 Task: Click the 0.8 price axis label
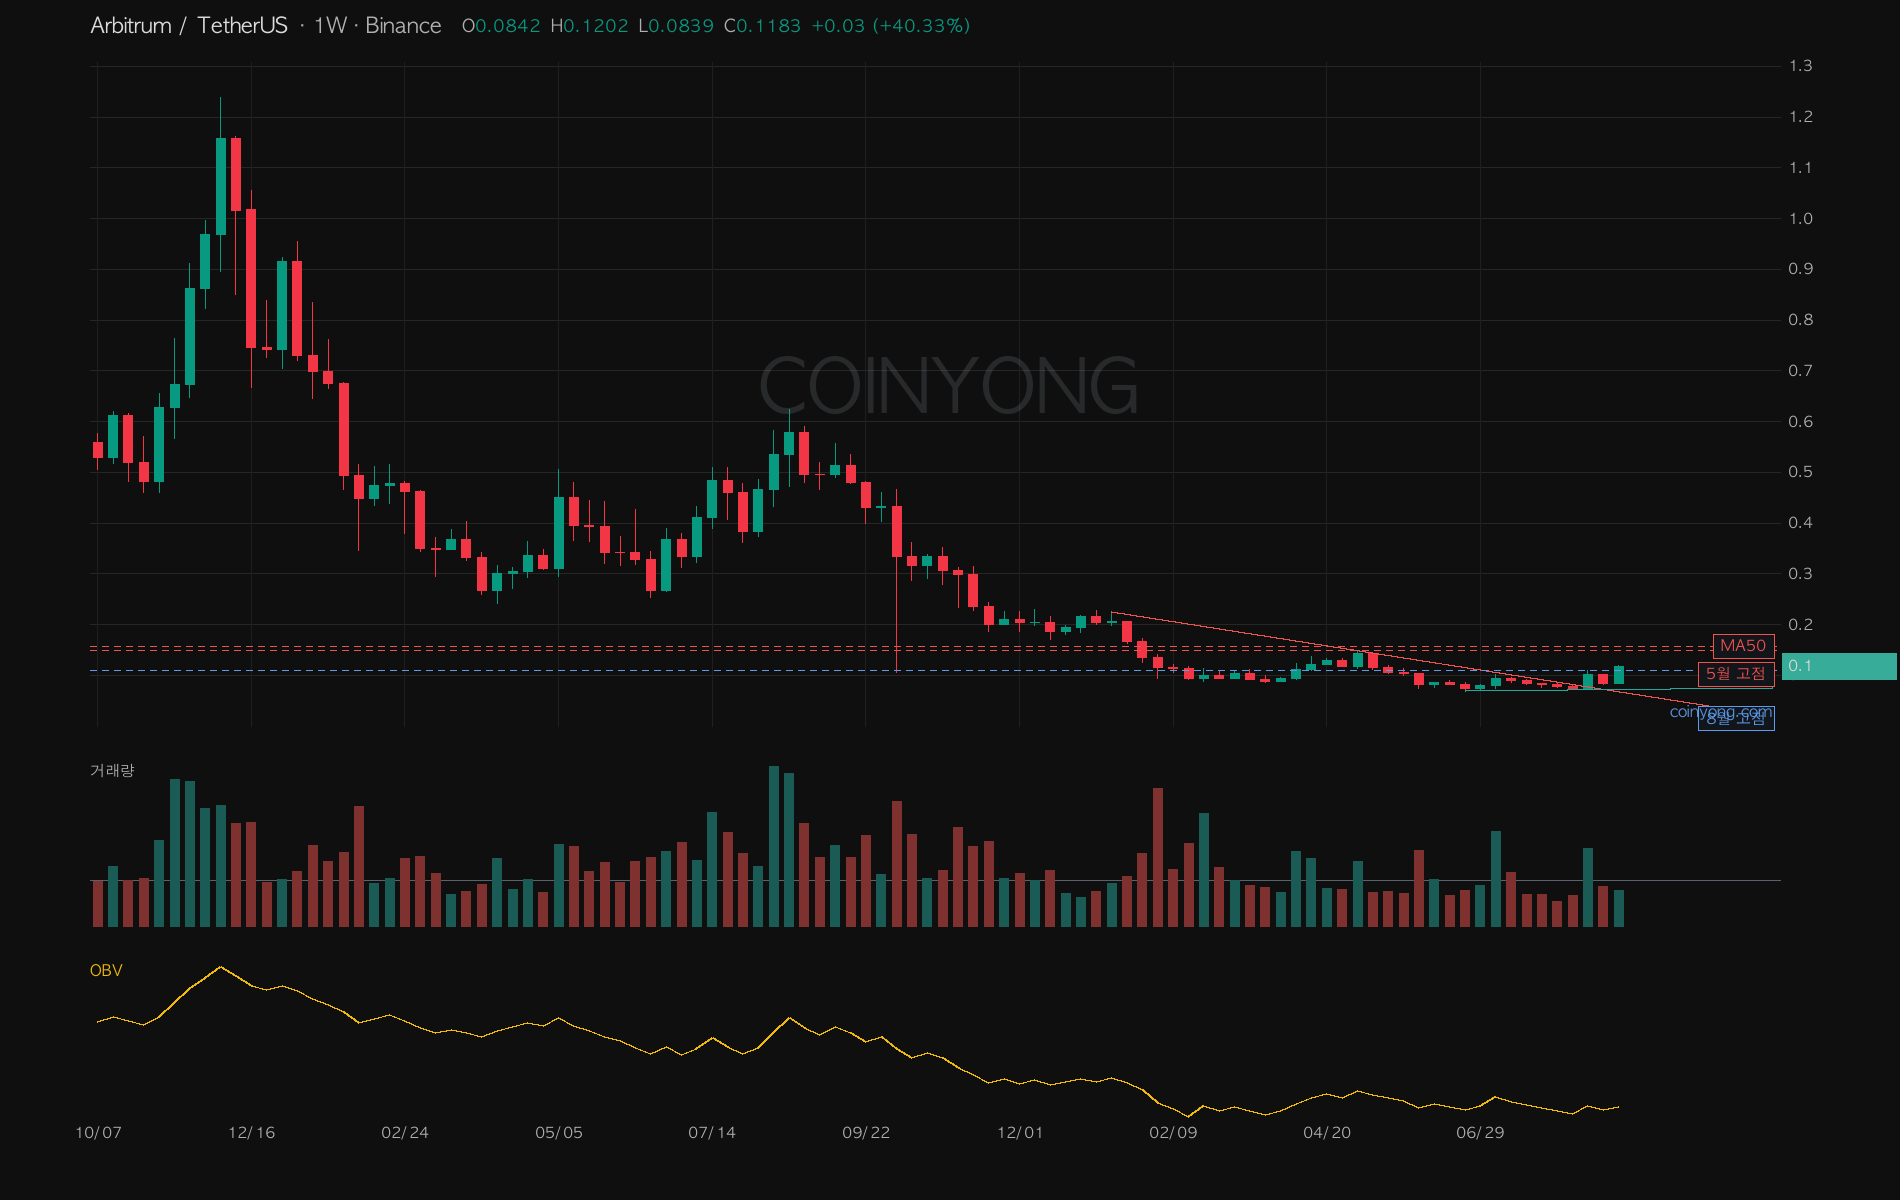1800,320
